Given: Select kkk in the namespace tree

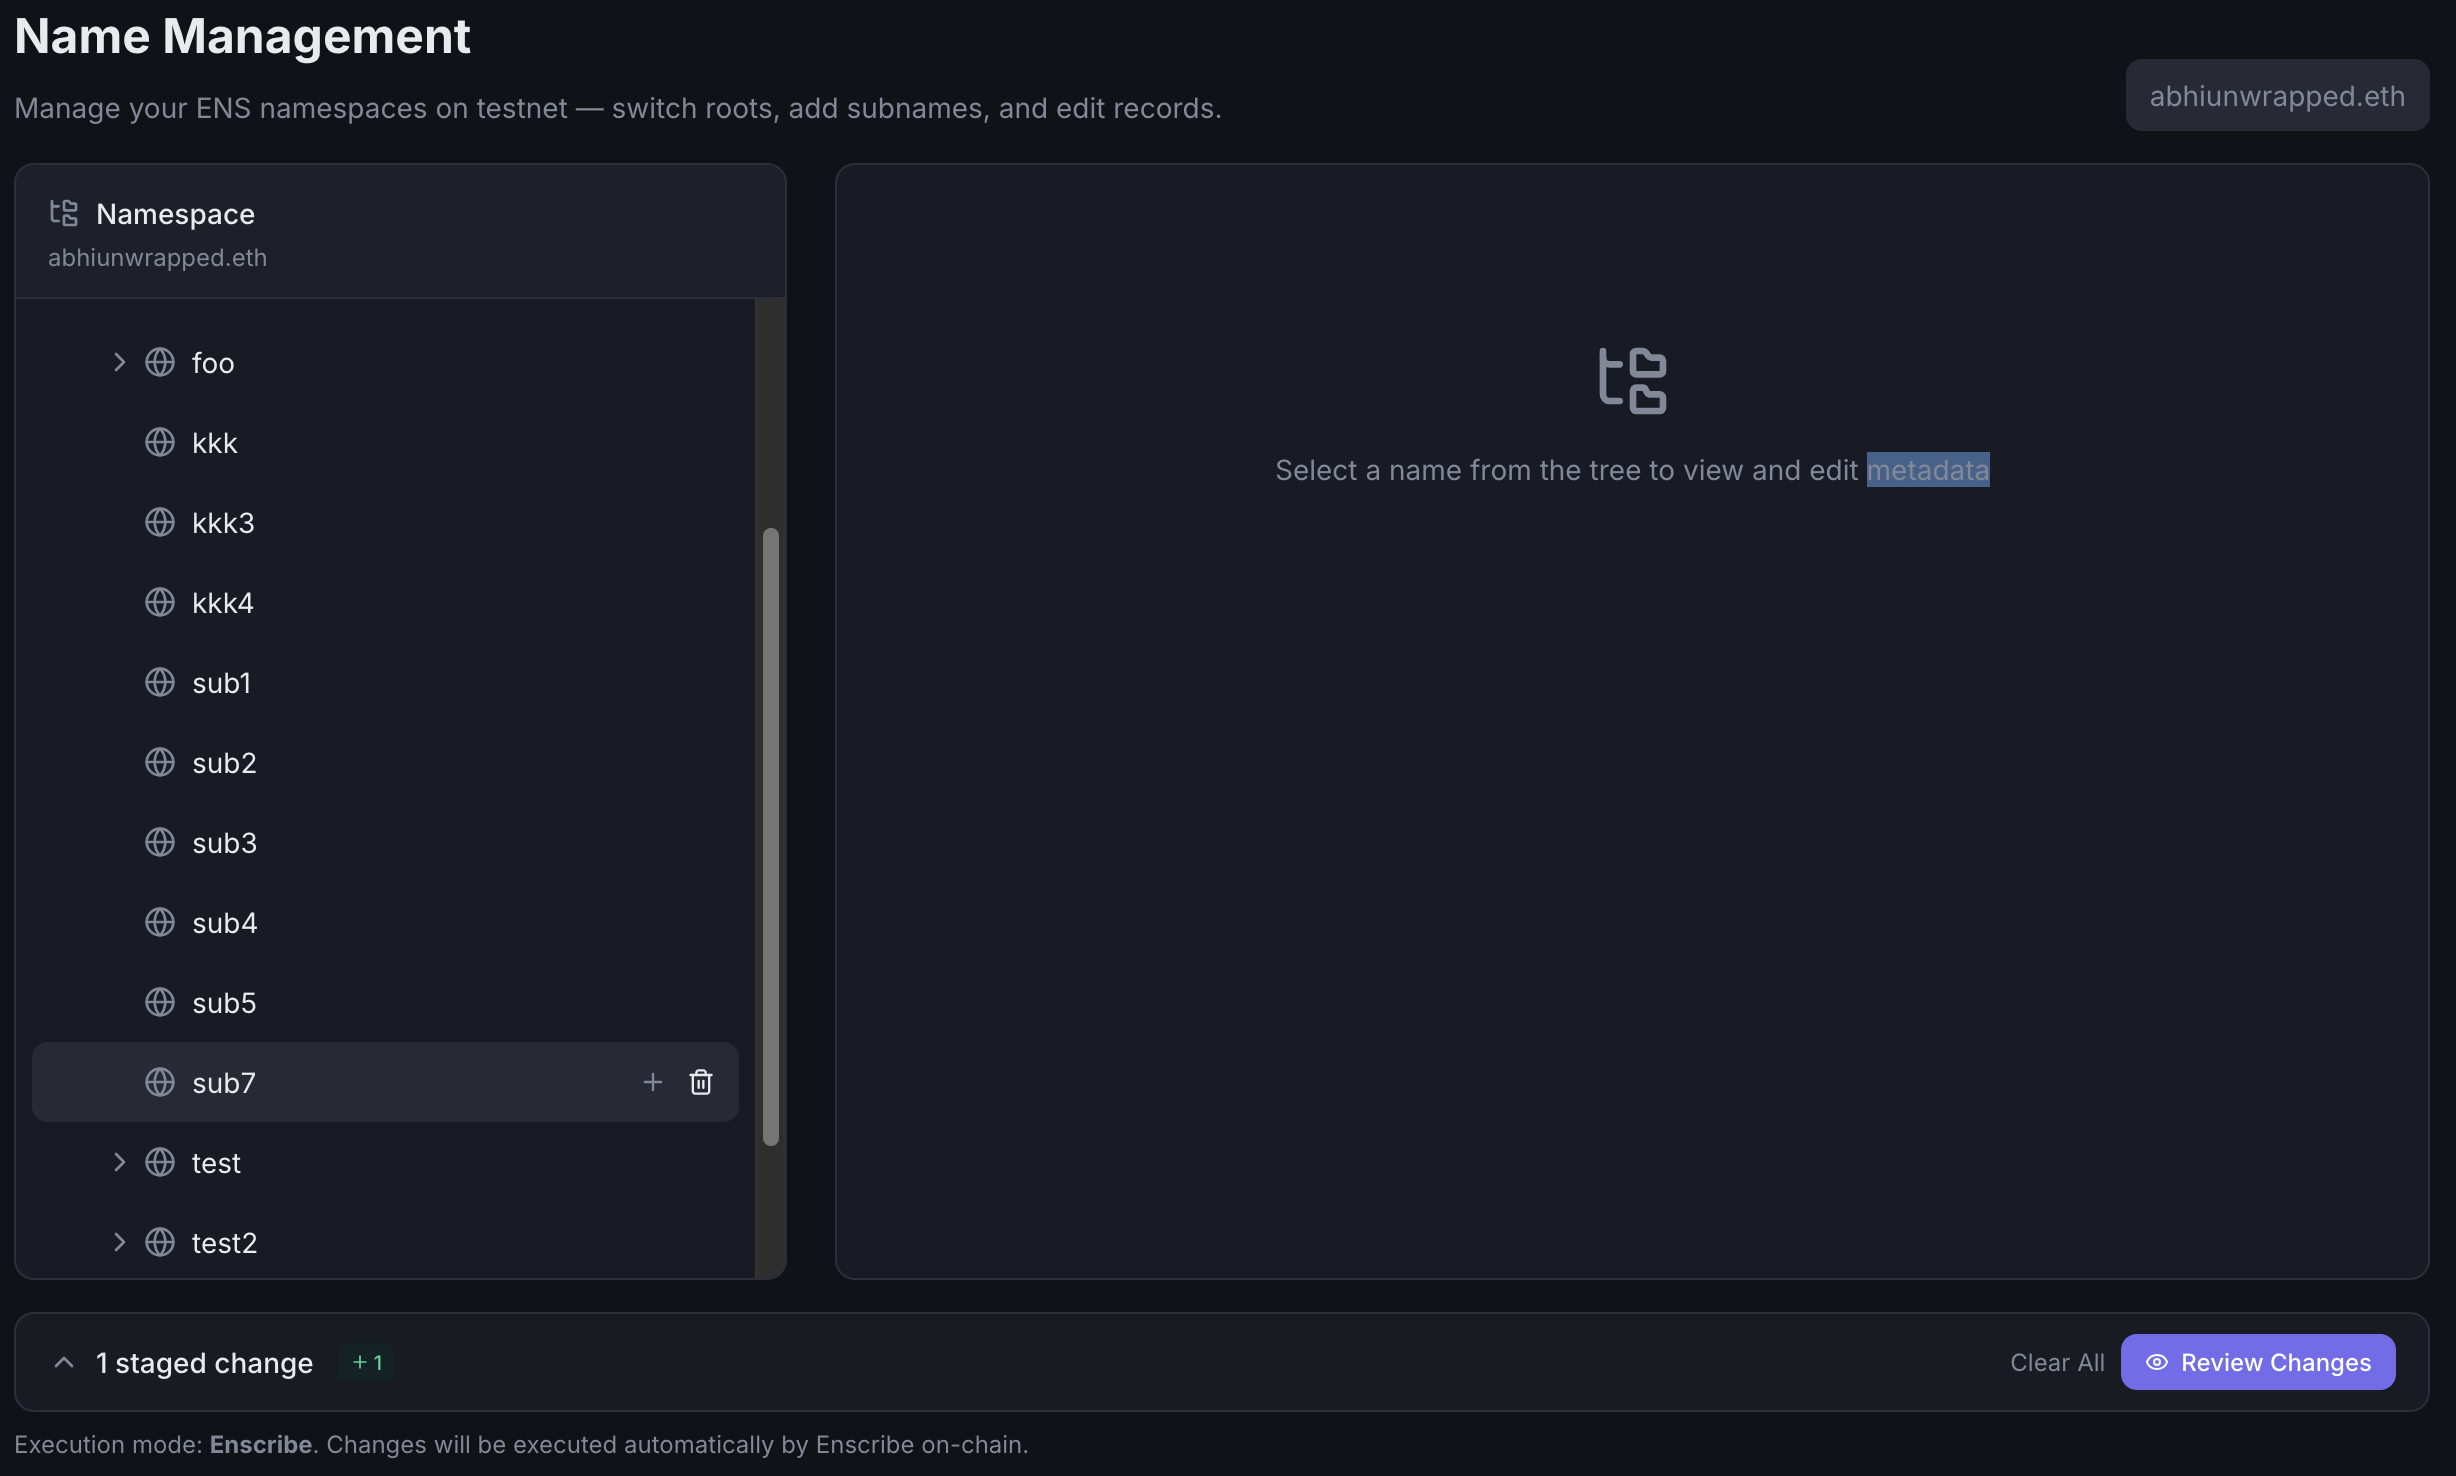Looking at the screenshot, I should point(214,443).
